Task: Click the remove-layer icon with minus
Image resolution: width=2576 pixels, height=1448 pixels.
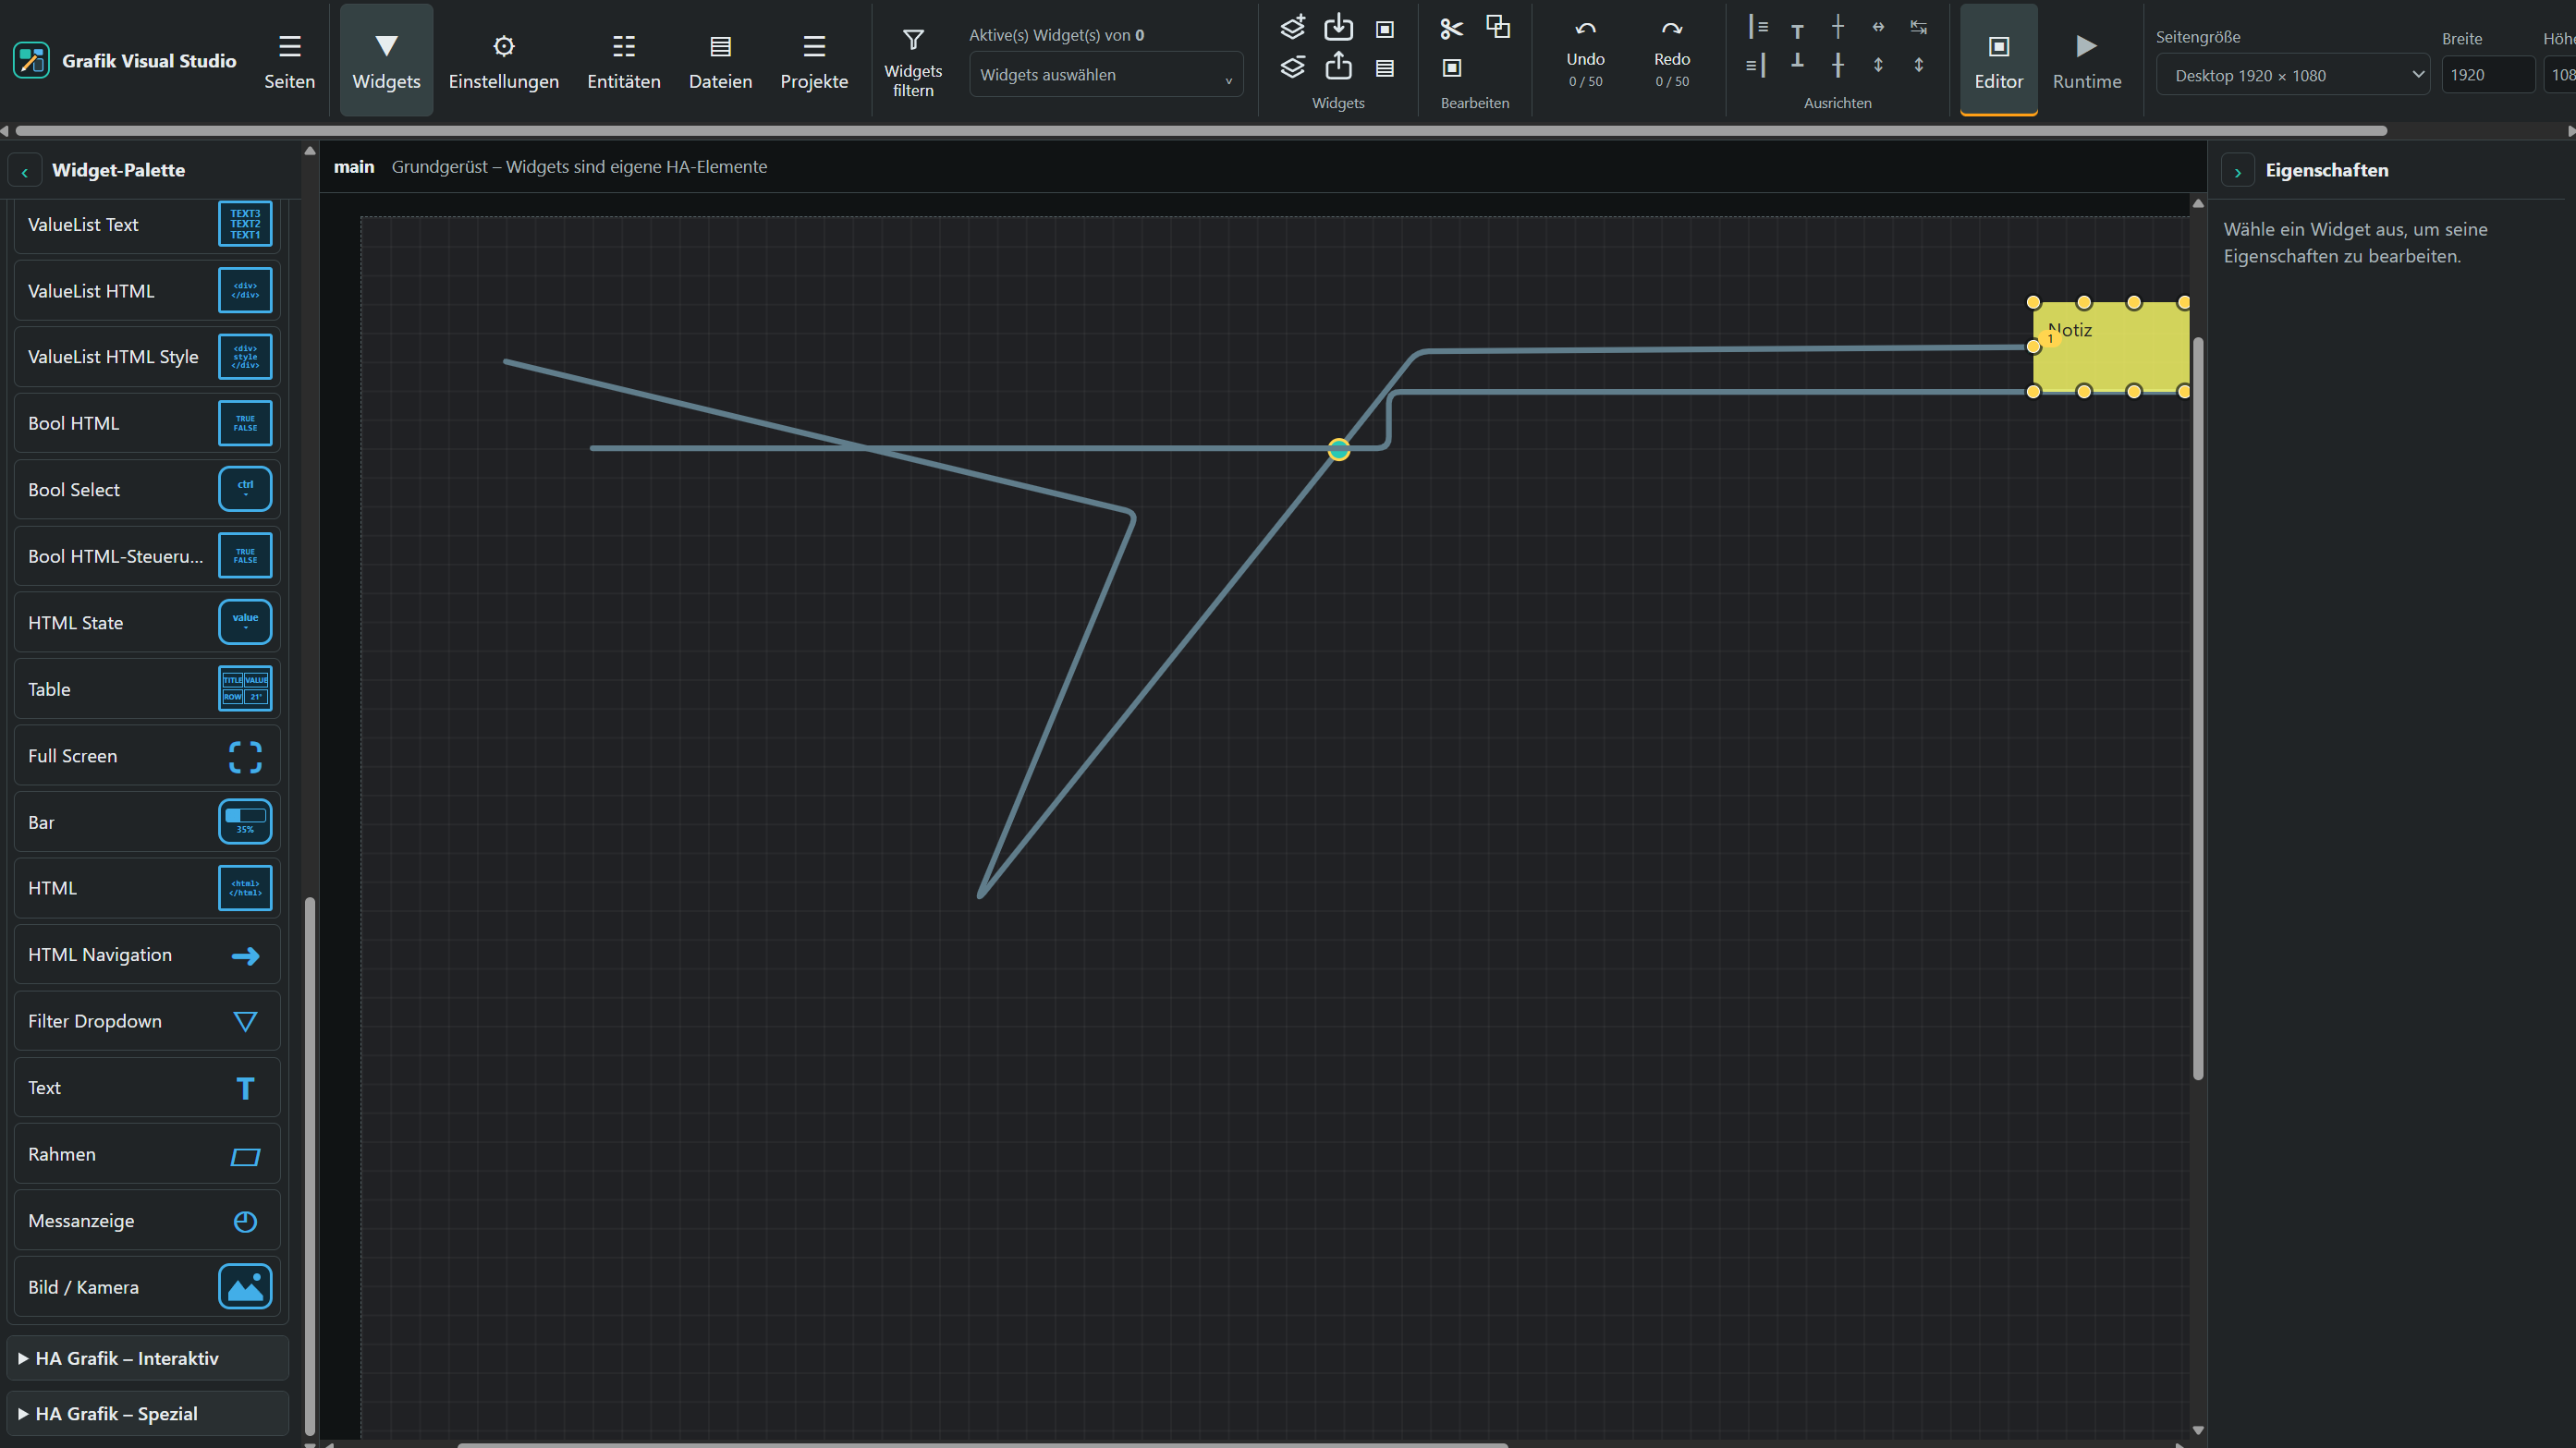Action: tap(1293, 67)
